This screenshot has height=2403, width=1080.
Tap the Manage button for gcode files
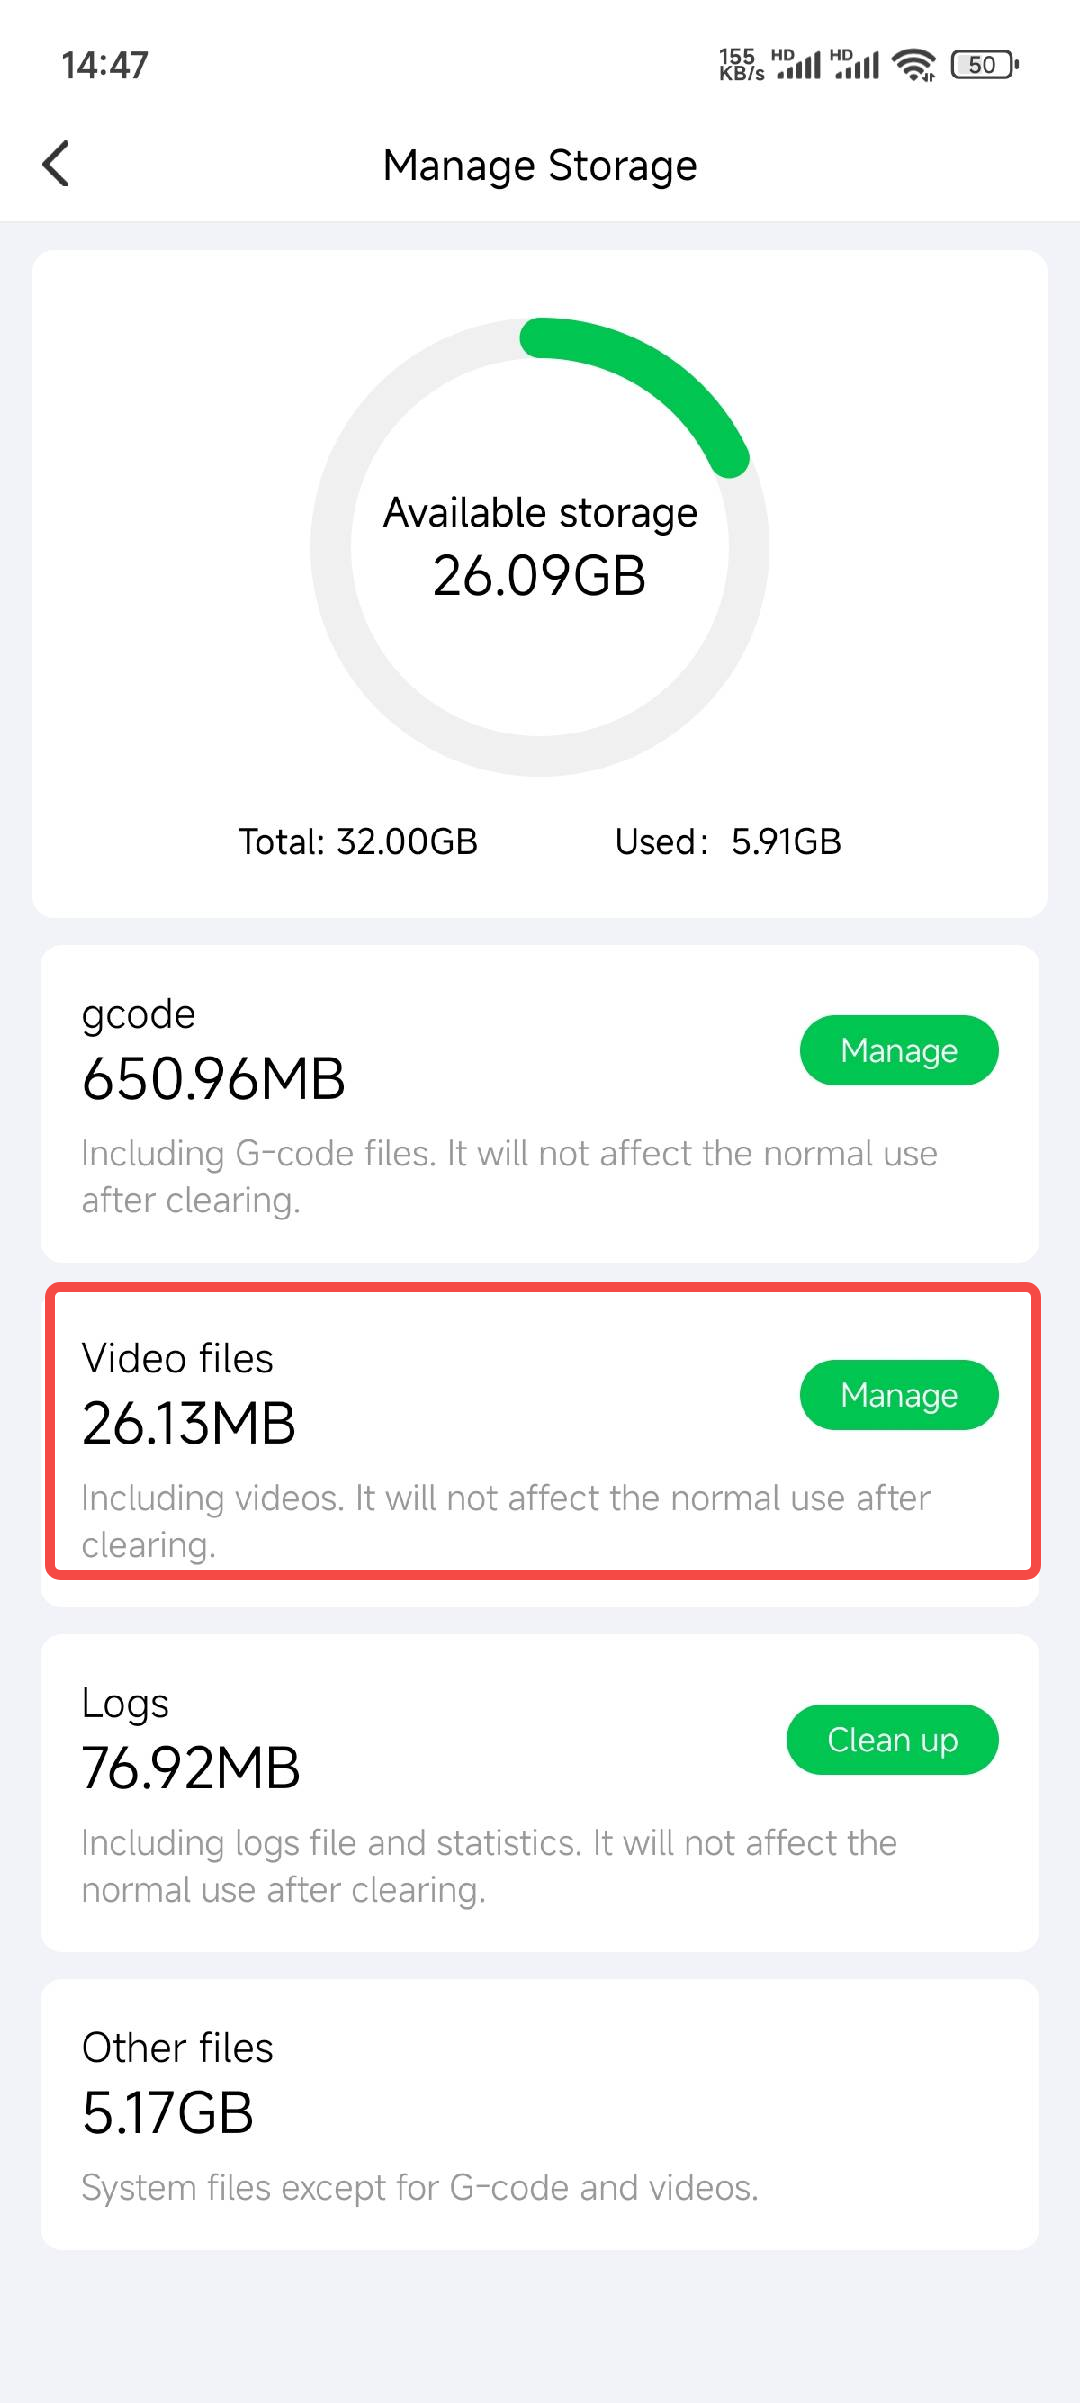(x=898, y=1050)
